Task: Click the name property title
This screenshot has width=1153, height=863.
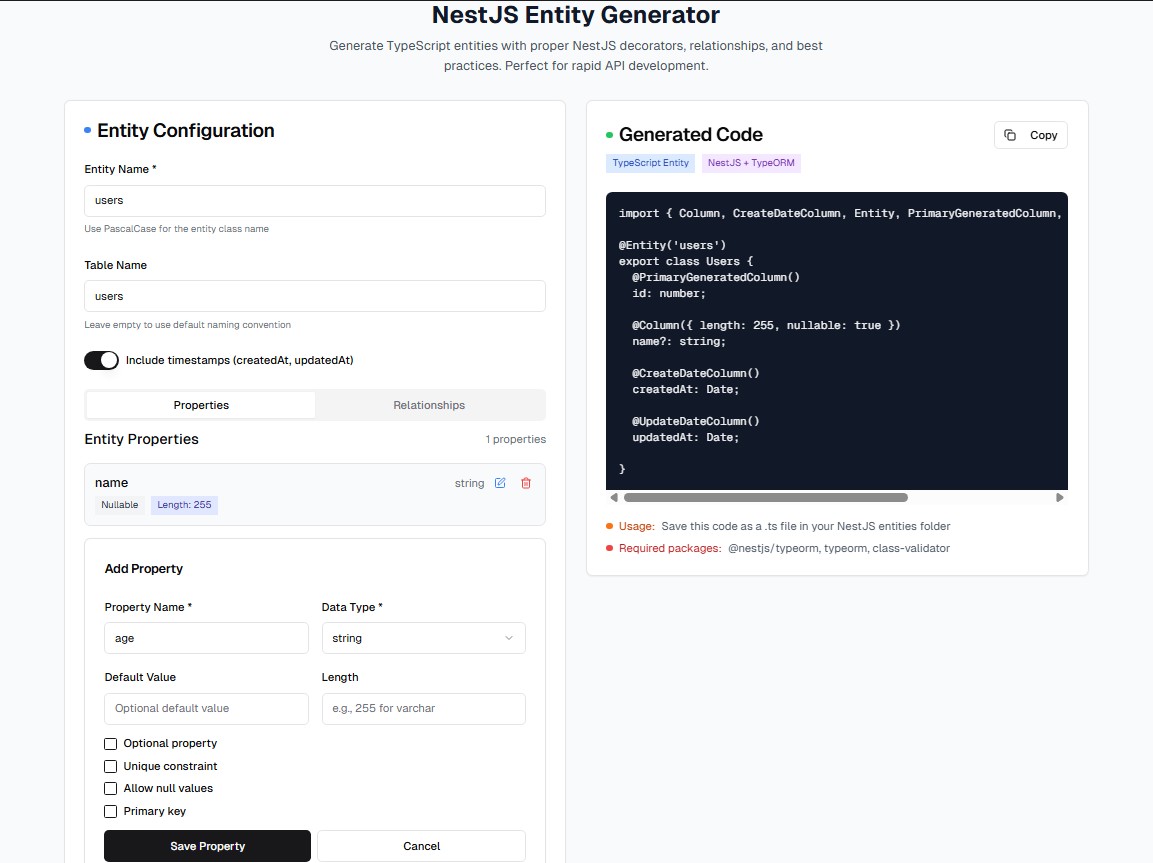Action: (112, 483)
